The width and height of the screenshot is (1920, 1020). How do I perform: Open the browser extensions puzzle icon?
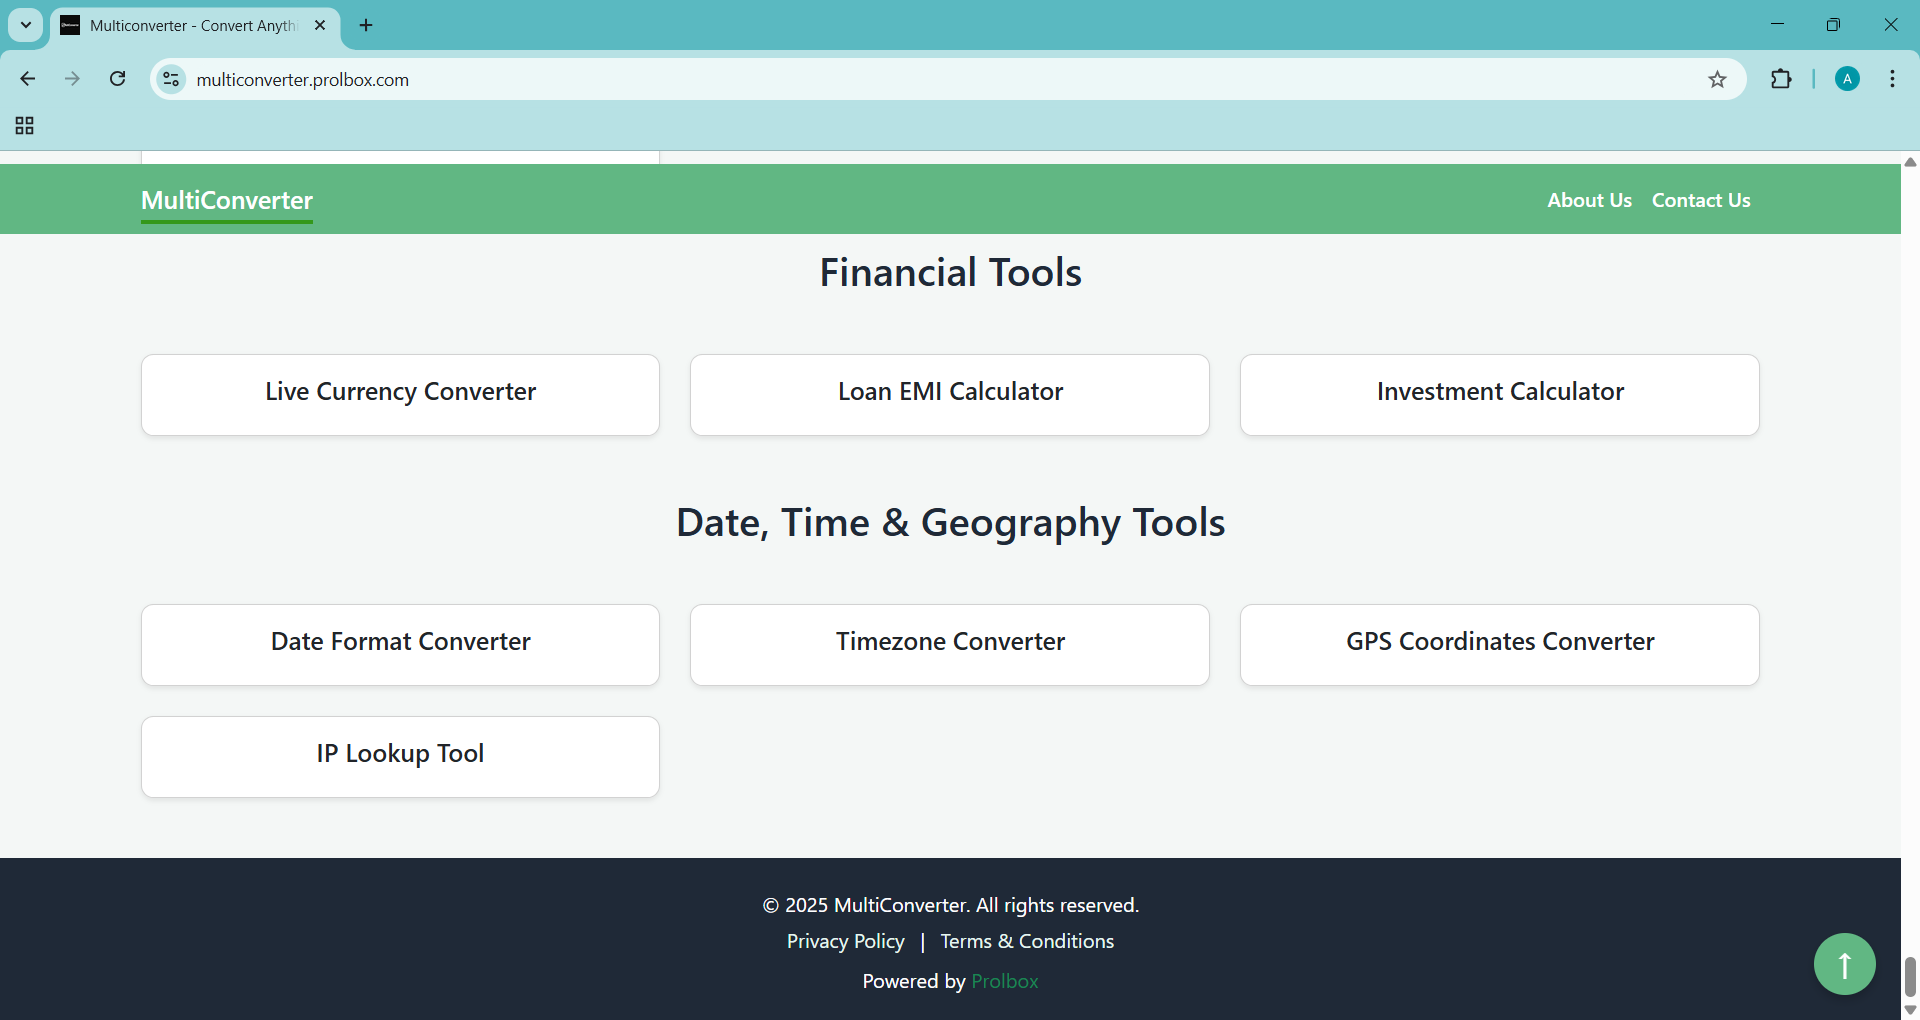click(1781, 80)
